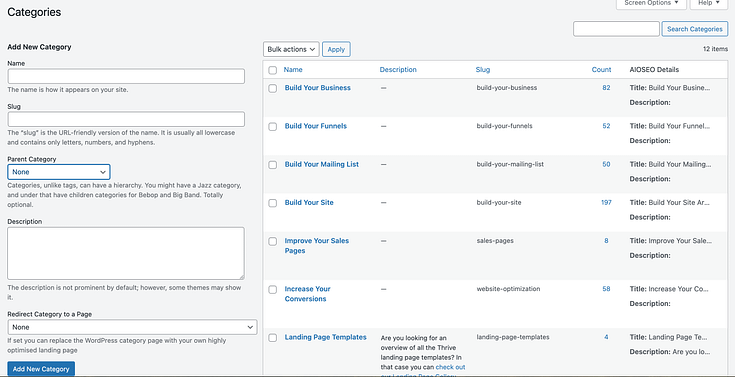Screen dimensions: 735x377
Task: Open the Build Your Mailing List category
Action: pos(322,165)
